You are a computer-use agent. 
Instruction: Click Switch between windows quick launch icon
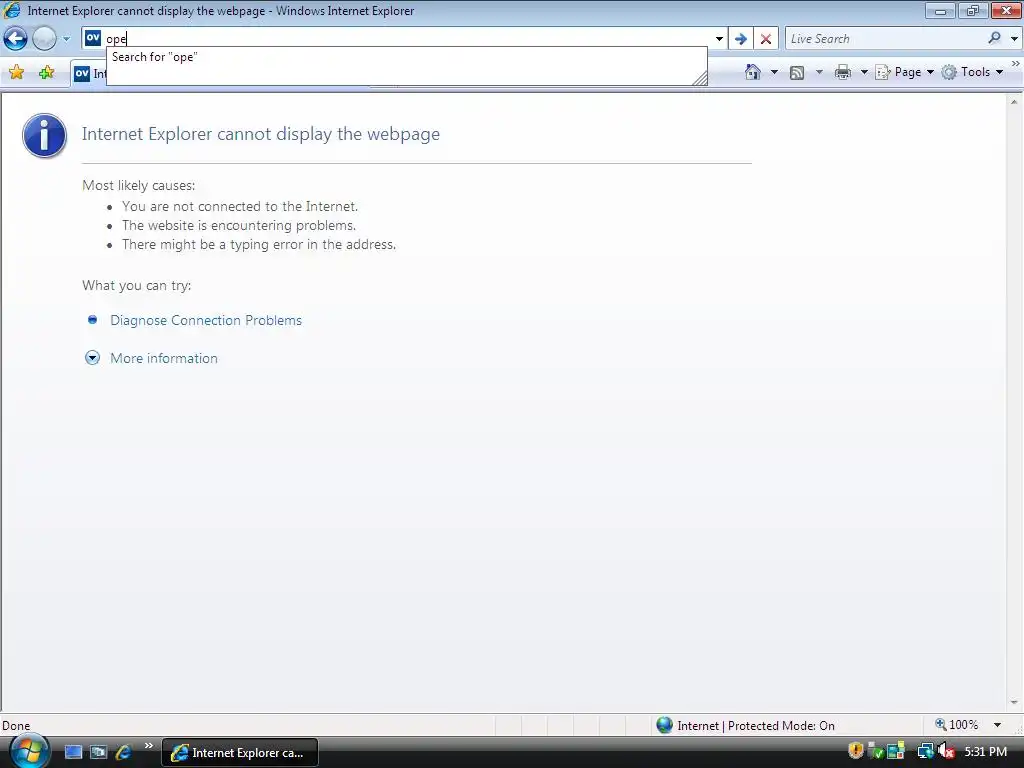click(x=98, y=752)
